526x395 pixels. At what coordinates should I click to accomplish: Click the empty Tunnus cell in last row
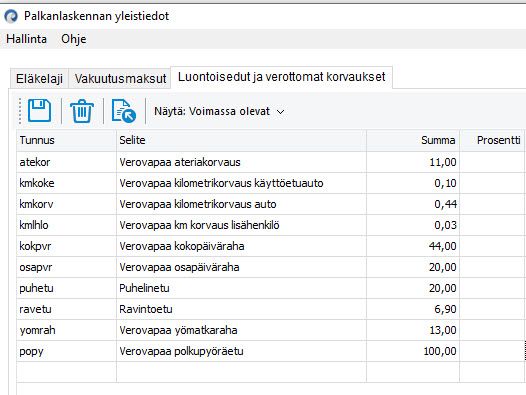[x=66, y=372]
